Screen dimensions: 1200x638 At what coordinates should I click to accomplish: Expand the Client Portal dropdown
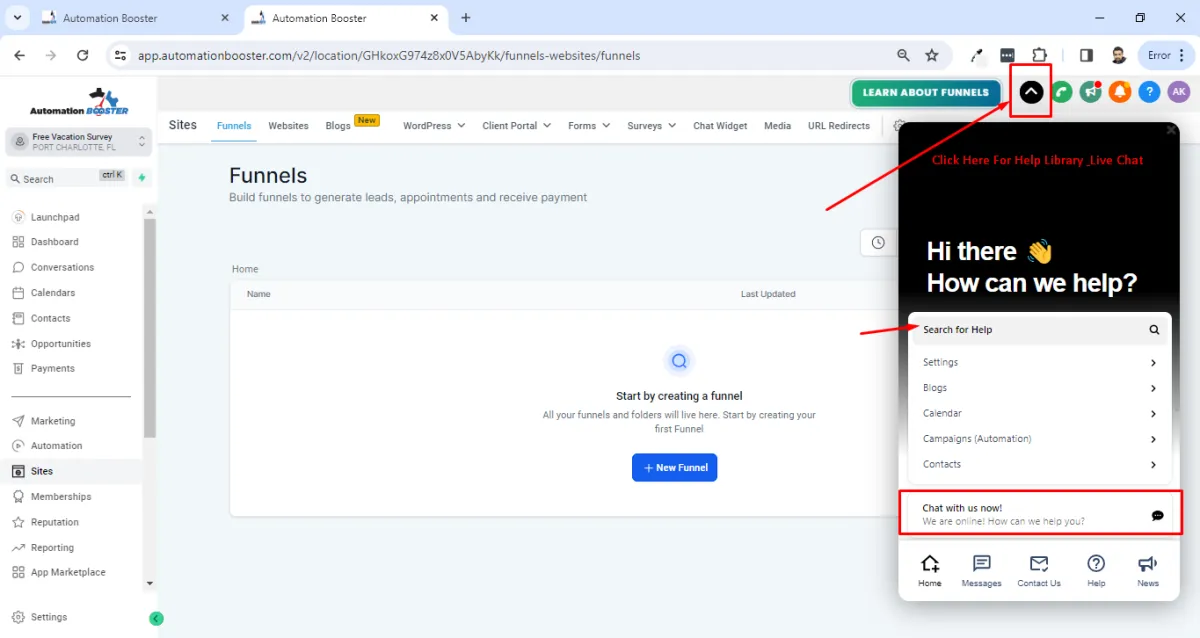517,126
